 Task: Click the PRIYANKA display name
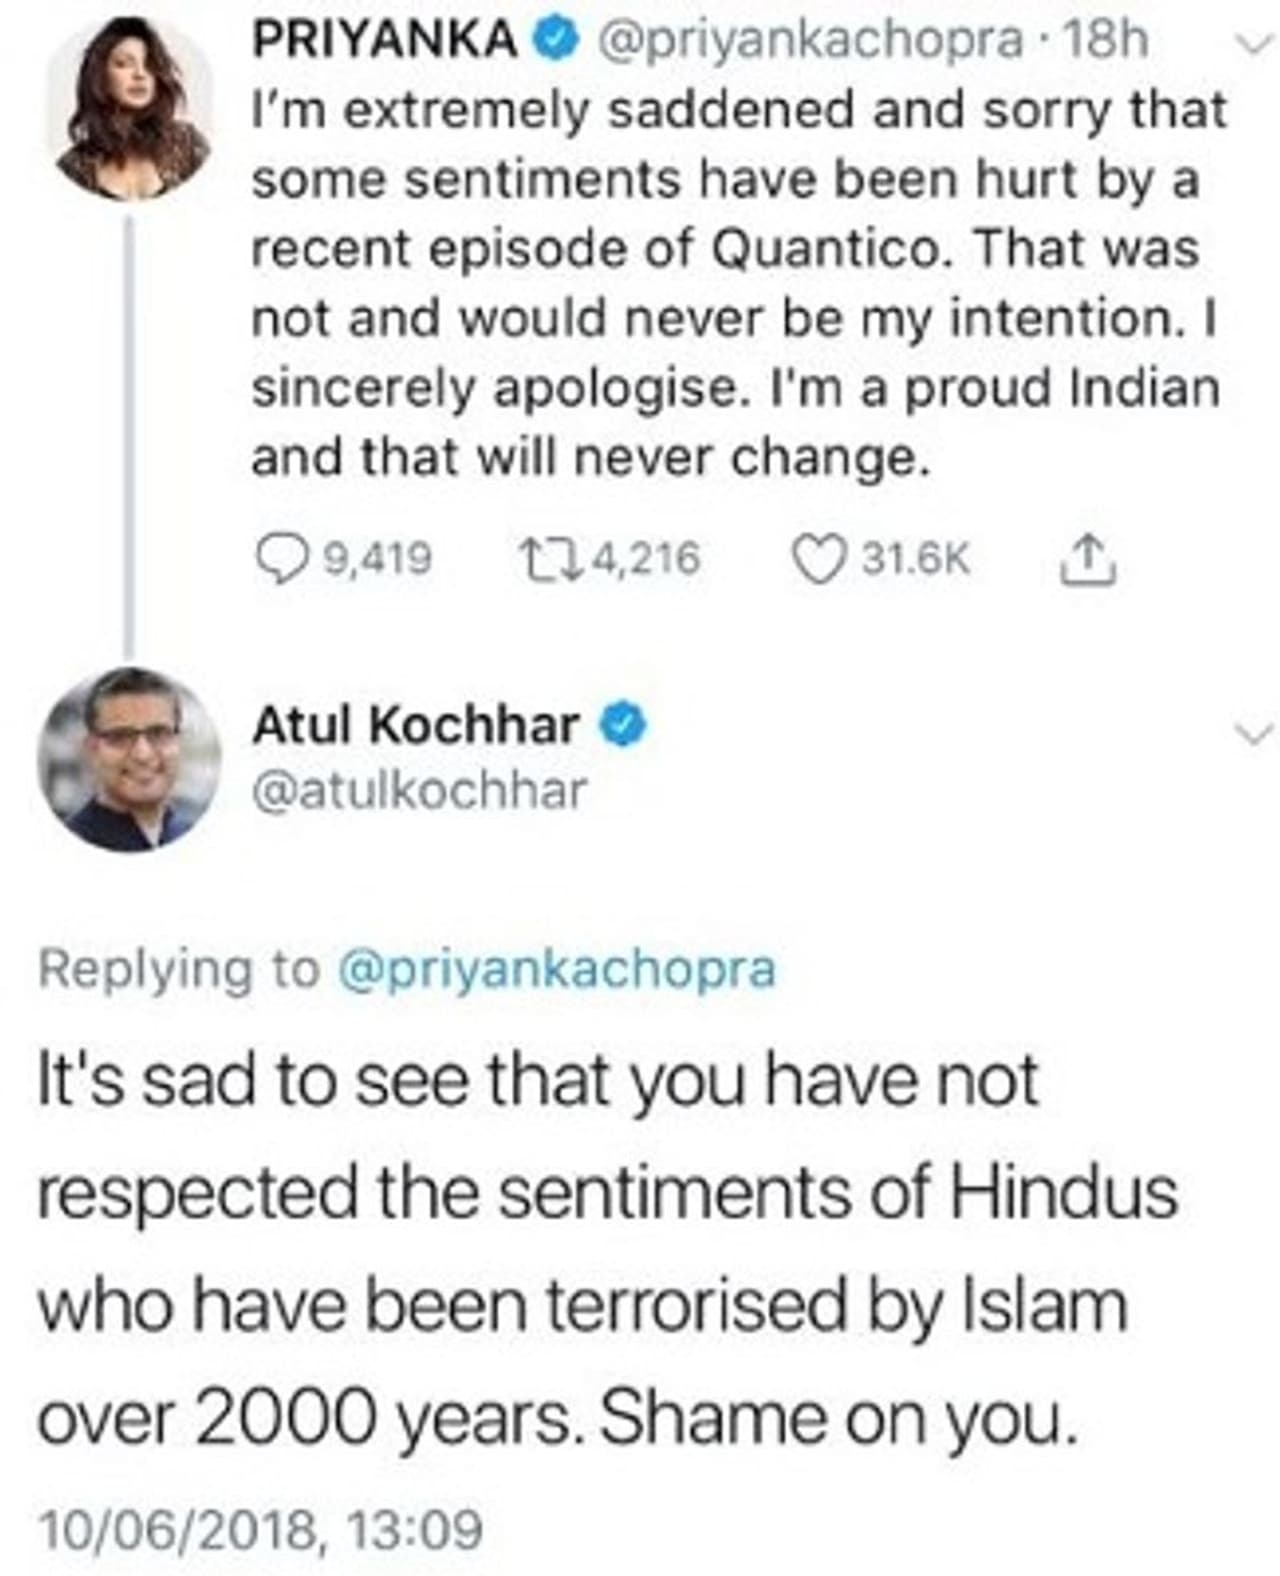385,41
